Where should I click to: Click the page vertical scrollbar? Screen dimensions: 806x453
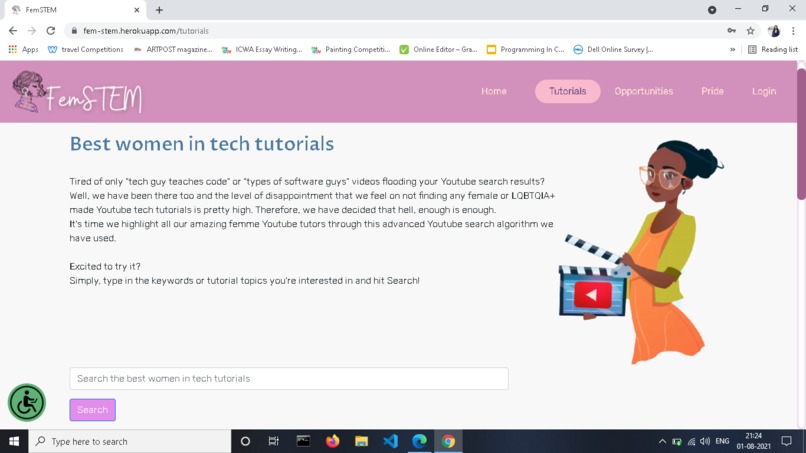click(801, 134)
